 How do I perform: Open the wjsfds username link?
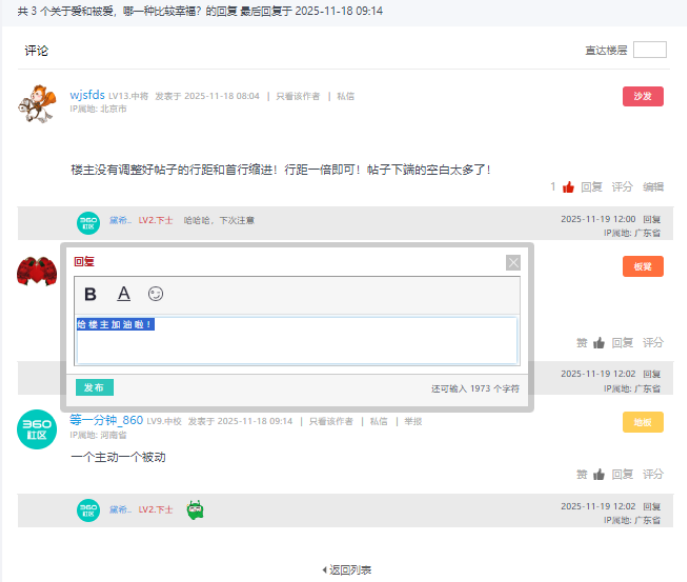(x=87, y=96)
